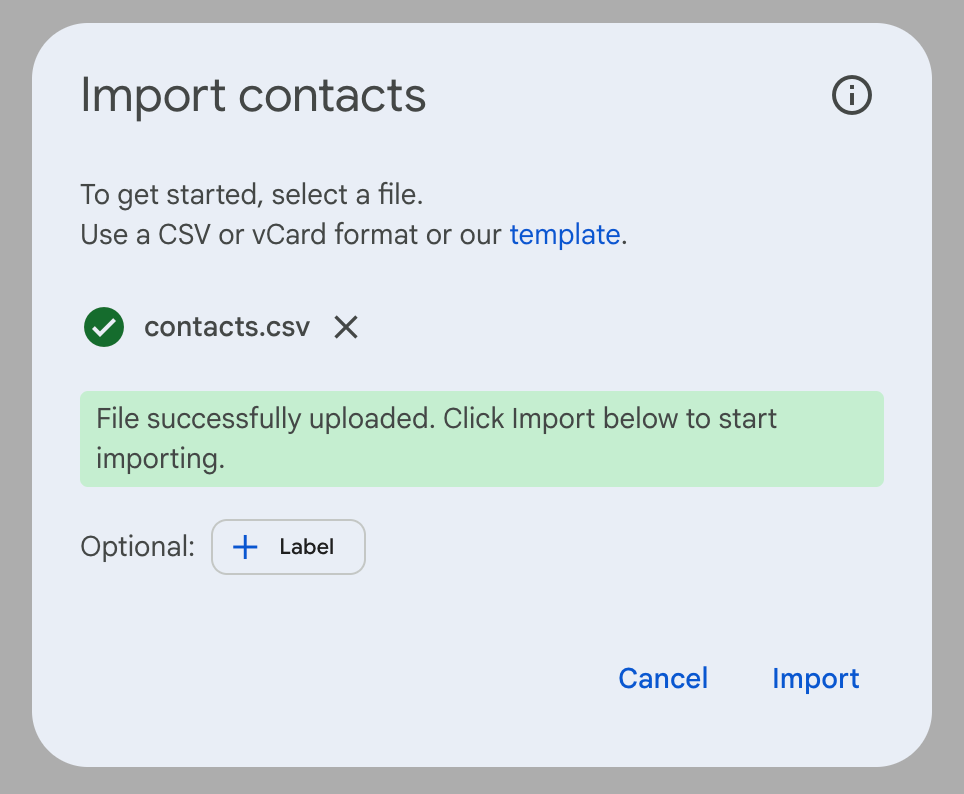The image size is (964, 794).
Task: Click the Optional: label text
Action: (137, 547)
